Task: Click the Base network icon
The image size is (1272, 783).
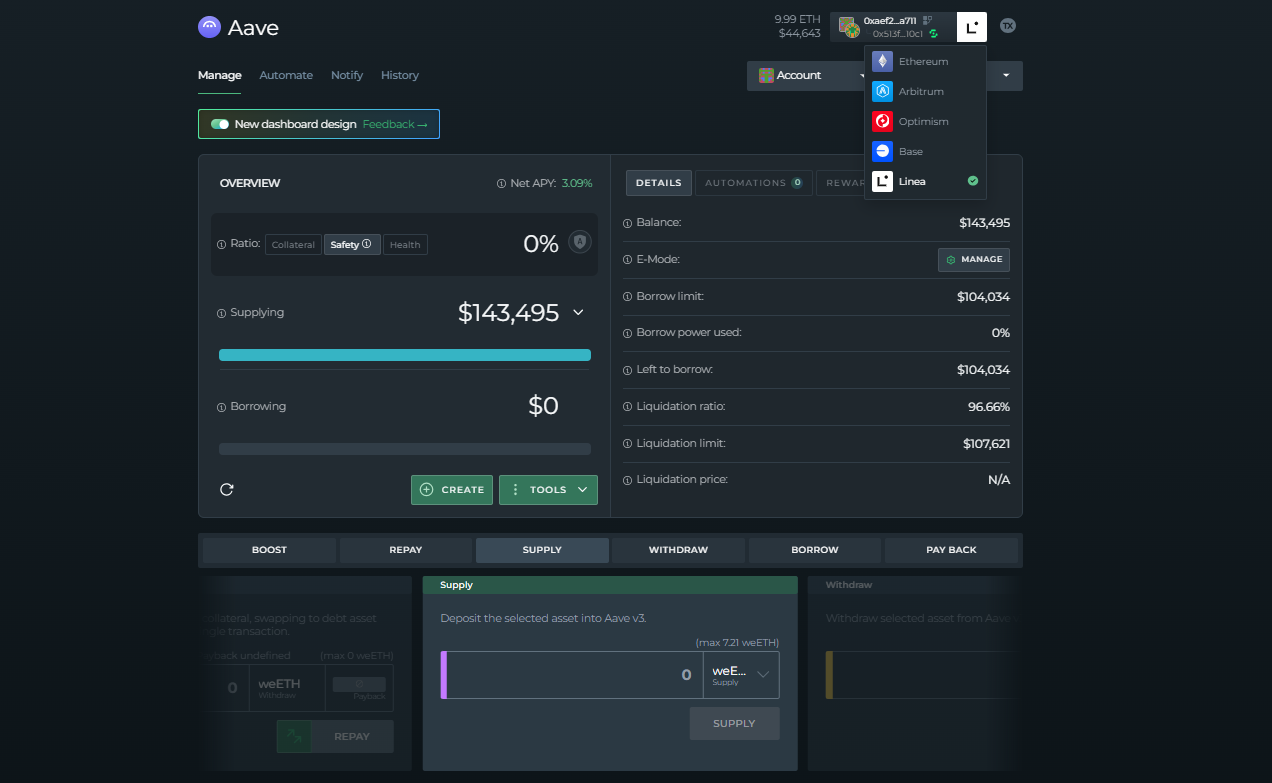Action: click(882, 151)
